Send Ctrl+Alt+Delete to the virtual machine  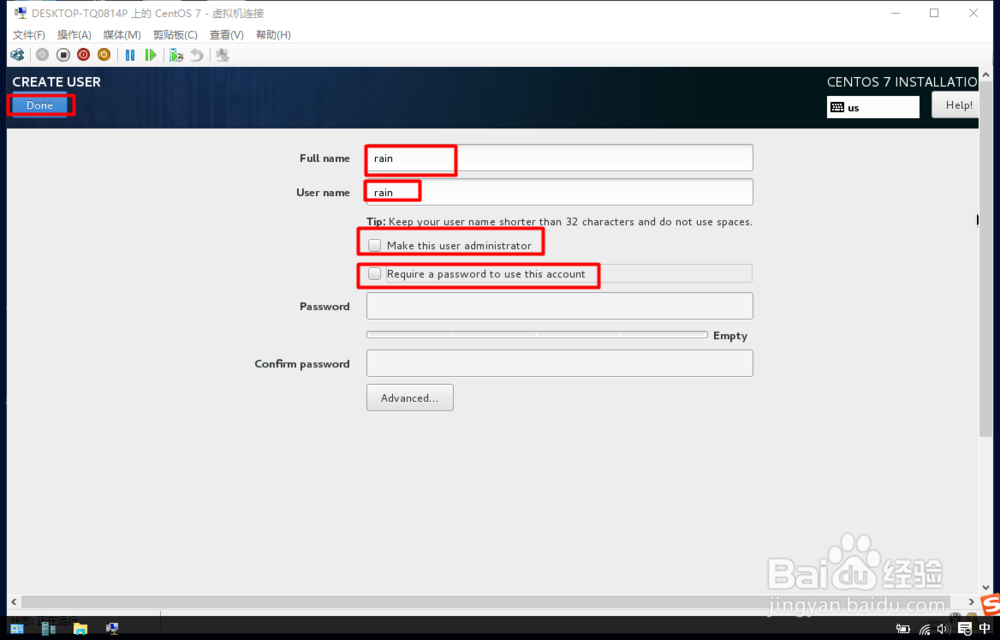coord(17,54)
